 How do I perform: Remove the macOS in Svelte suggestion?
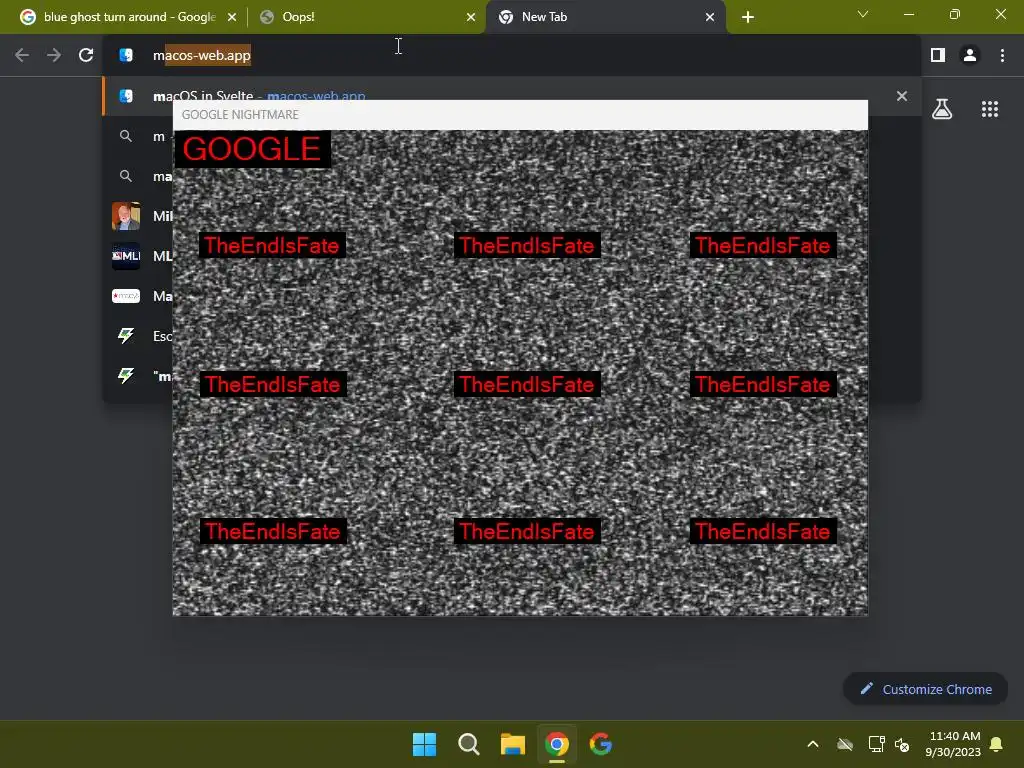pos(902,96)
